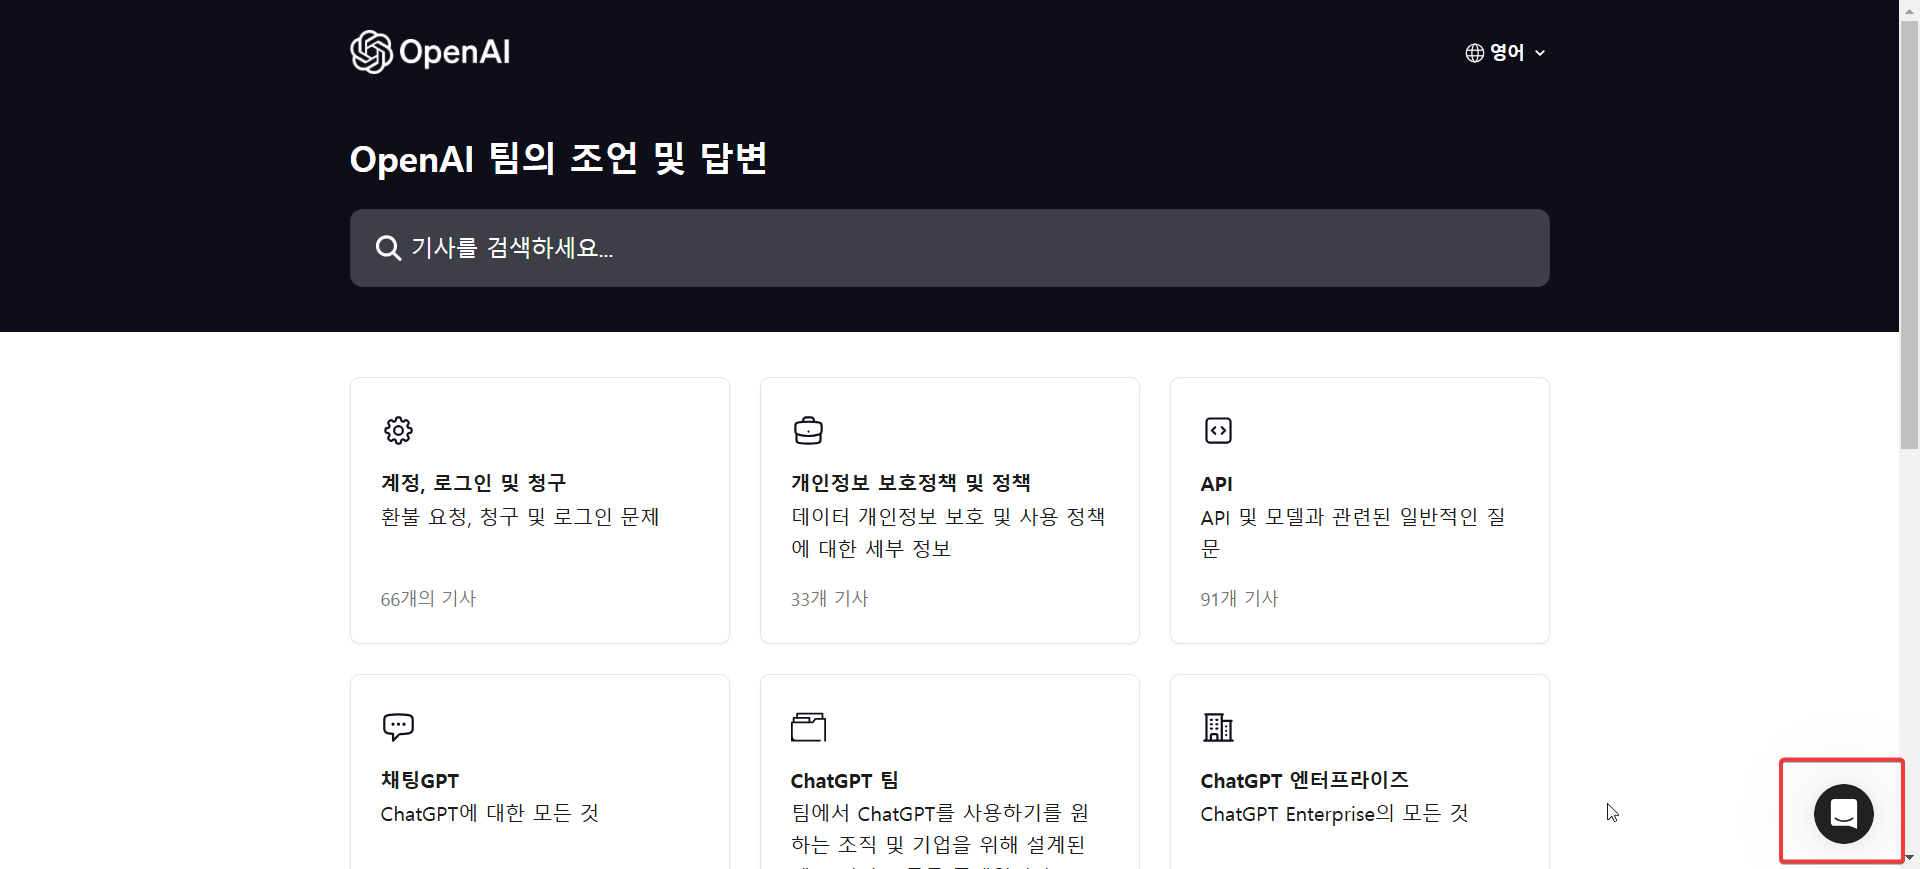Click '91개 기사' article count
The height and width of the screenshot is (869, 1920).
pyautogui.click(x=1240, y=599)
